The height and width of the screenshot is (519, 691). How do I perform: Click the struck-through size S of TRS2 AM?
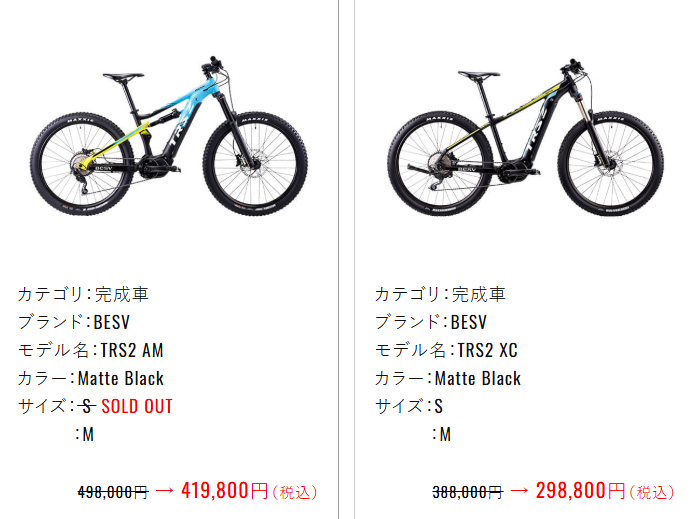87,406
